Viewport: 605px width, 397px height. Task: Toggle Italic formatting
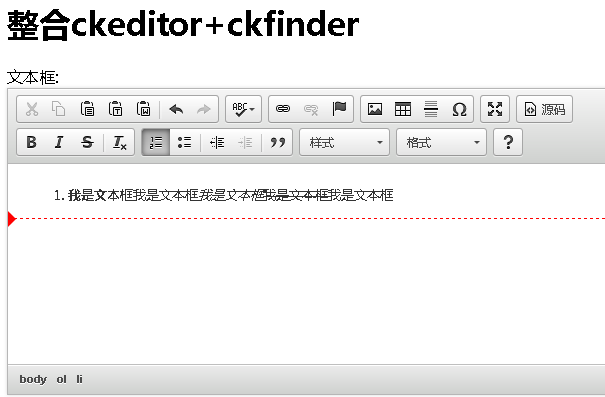[59, 142]
